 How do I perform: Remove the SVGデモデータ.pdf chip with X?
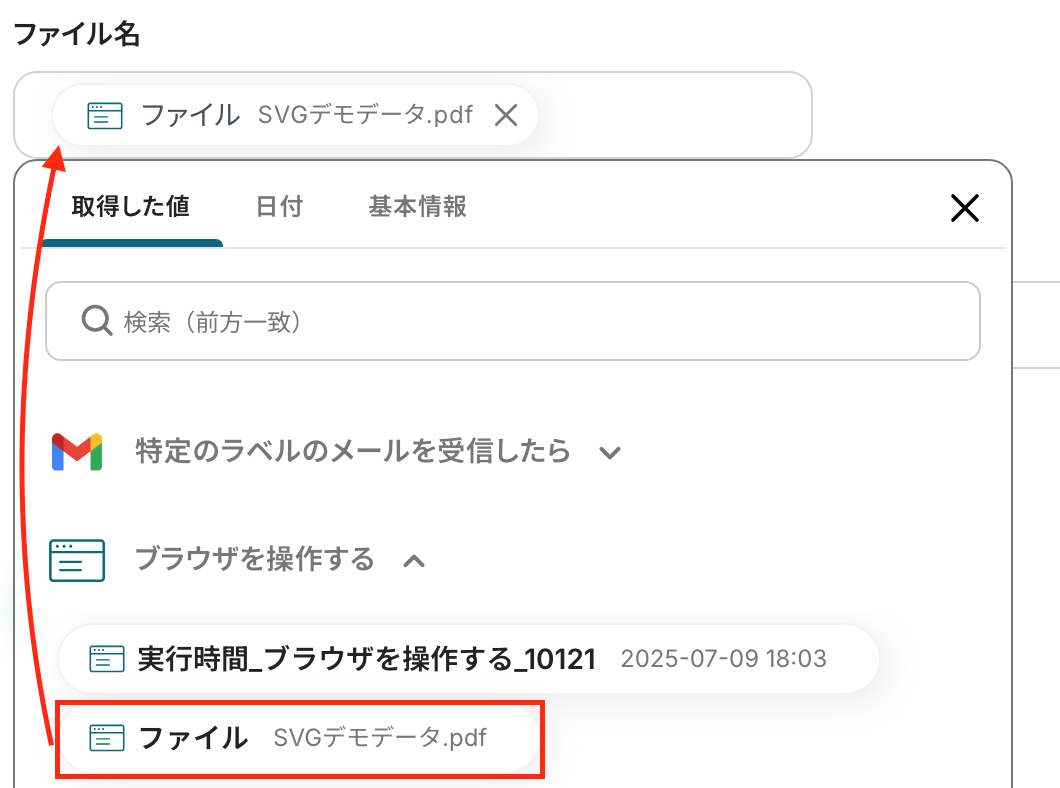click(506, 116)
